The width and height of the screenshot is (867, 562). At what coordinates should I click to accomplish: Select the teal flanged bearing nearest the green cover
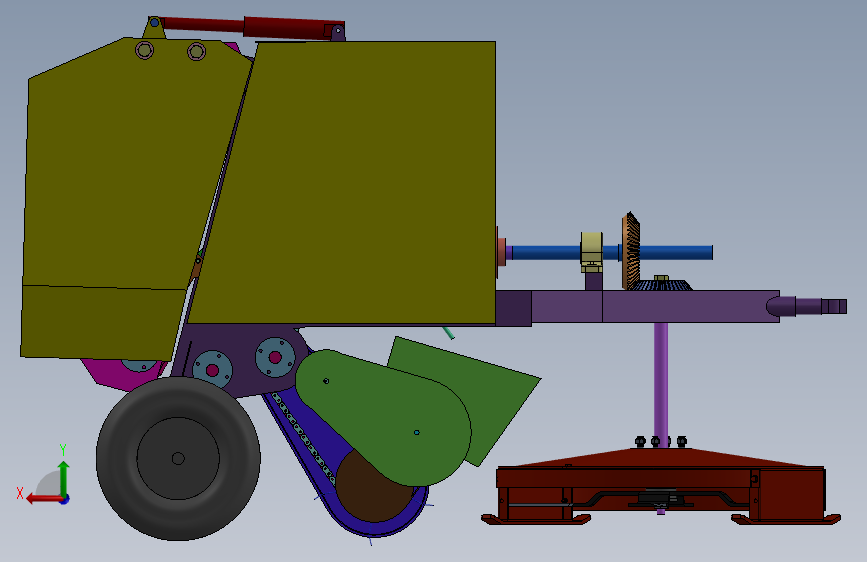coord(275,357)
